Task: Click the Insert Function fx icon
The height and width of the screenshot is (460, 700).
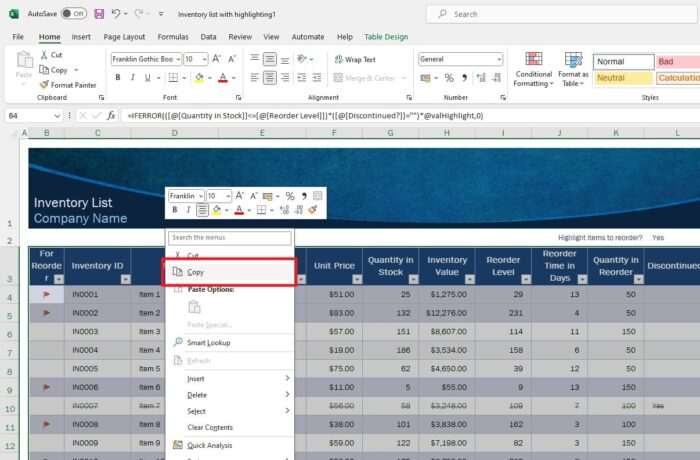Action: [111, 116]
